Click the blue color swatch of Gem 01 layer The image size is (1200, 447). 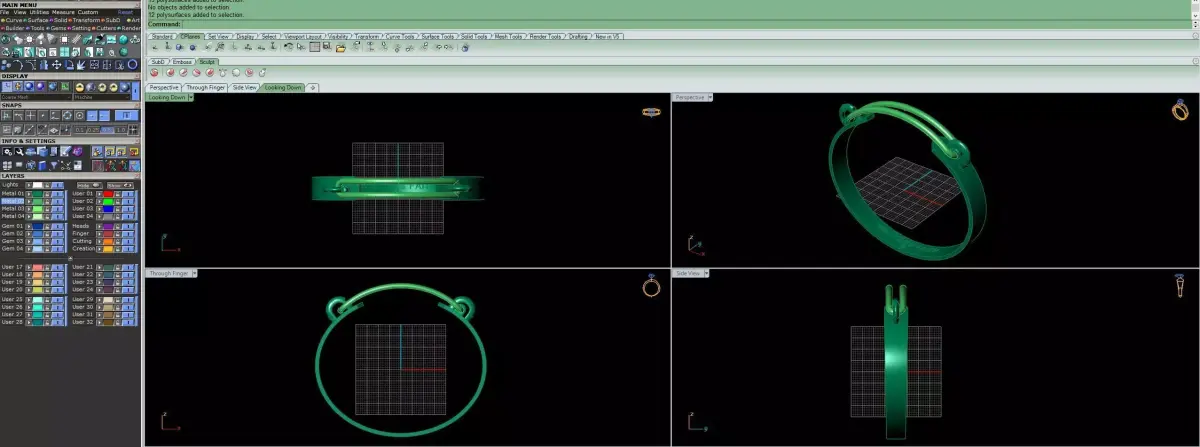[x=38, y=227]
